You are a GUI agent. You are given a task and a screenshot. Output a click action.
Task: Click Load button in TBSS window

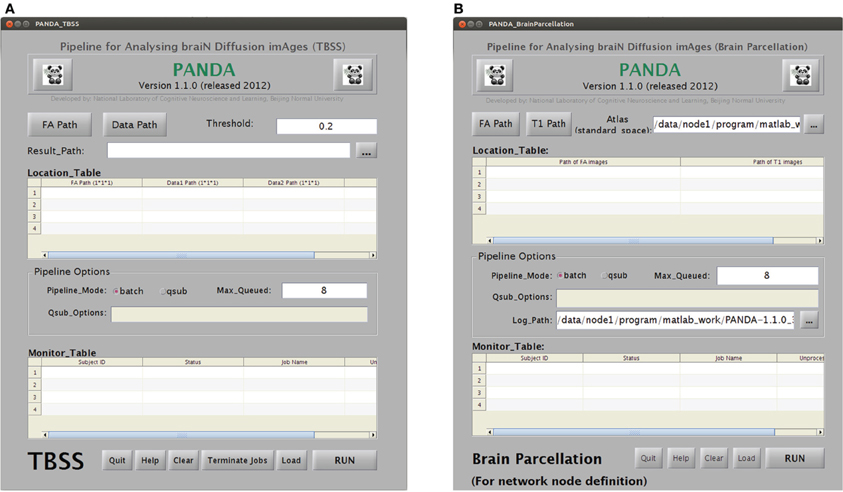[x=291, y=460]
